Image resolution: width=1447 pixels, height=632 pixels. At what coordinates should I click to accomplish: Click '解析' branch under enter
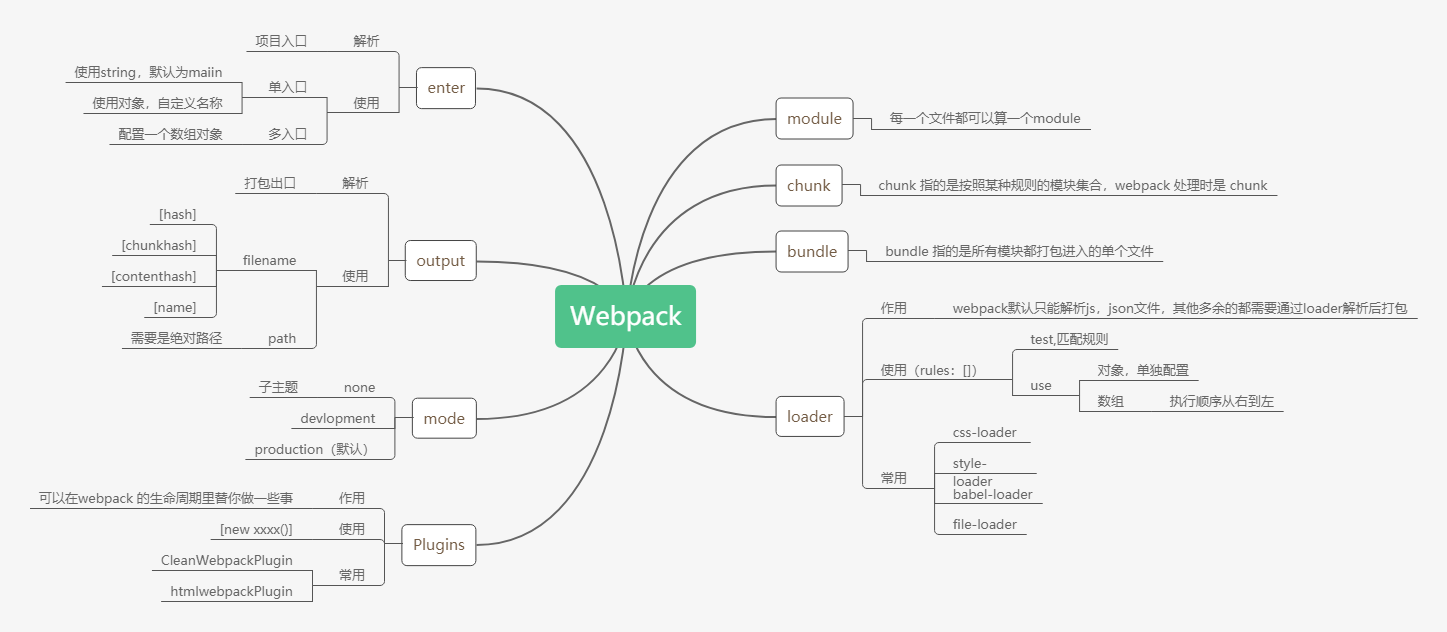366,41
